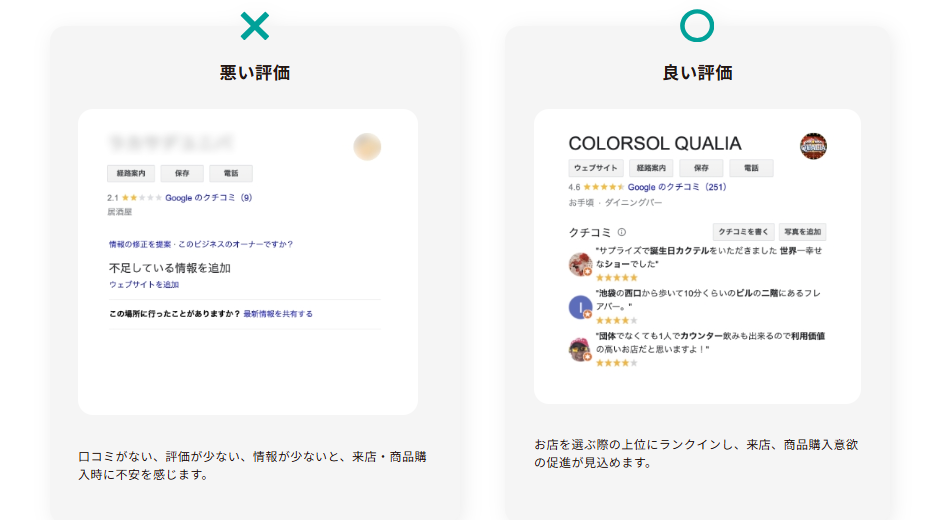Click the five-star rating under birthday cocktail review
The image size is (942, 520).
616,277
